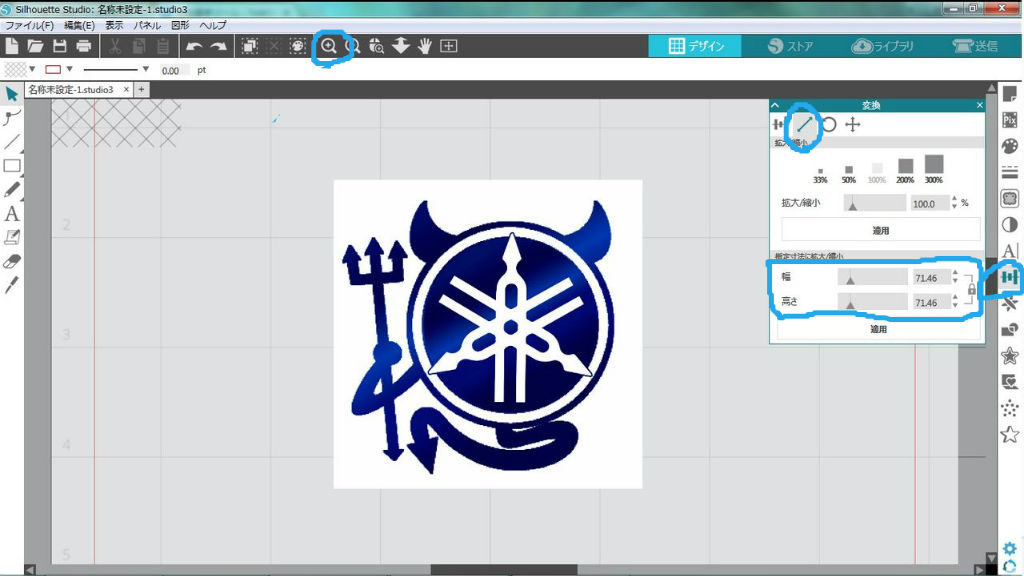Zoom out with magnifier icon
The width and height of the screenshot is (1024, 576).
pyautogui.click(x=353, y=46)
